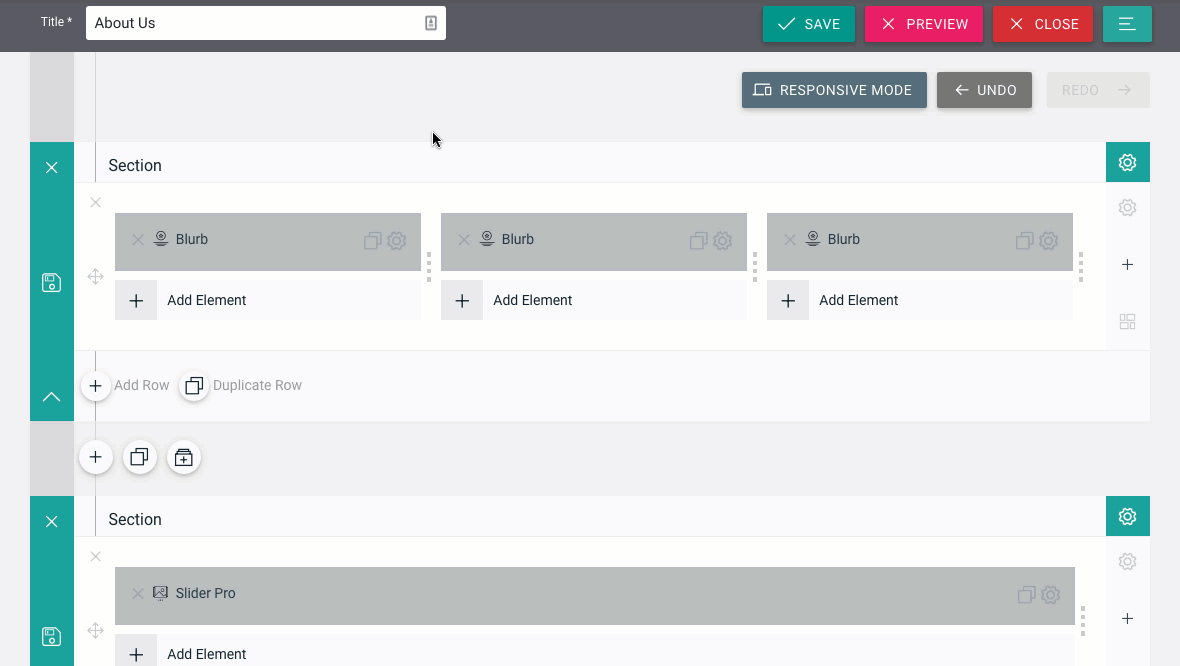Edit the page title input field
The height and width of the screenshot is (666, 1180).
click(x=265, y=22)
